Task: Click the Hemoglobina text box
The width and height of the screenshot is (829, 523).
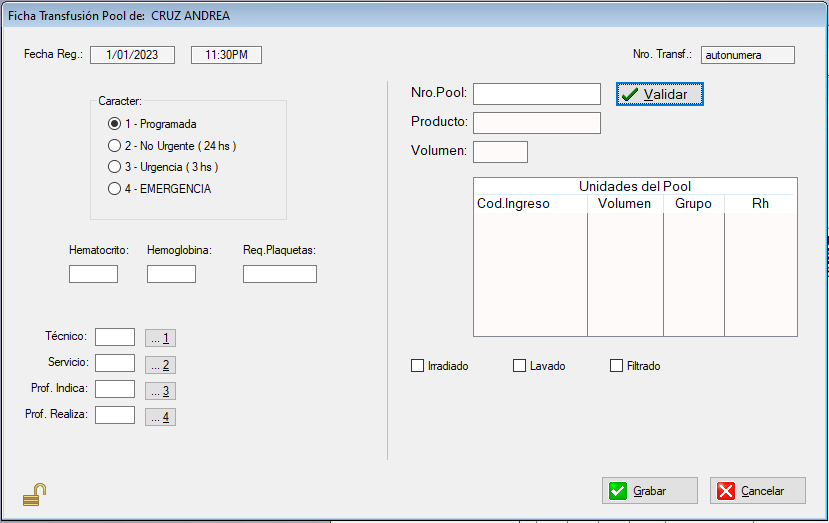Action: click(171, 274)
